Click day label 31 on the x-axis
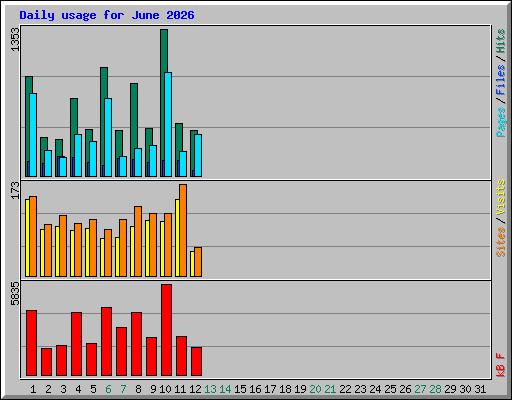This screenshot has width=512, height=400. [480, 389]
